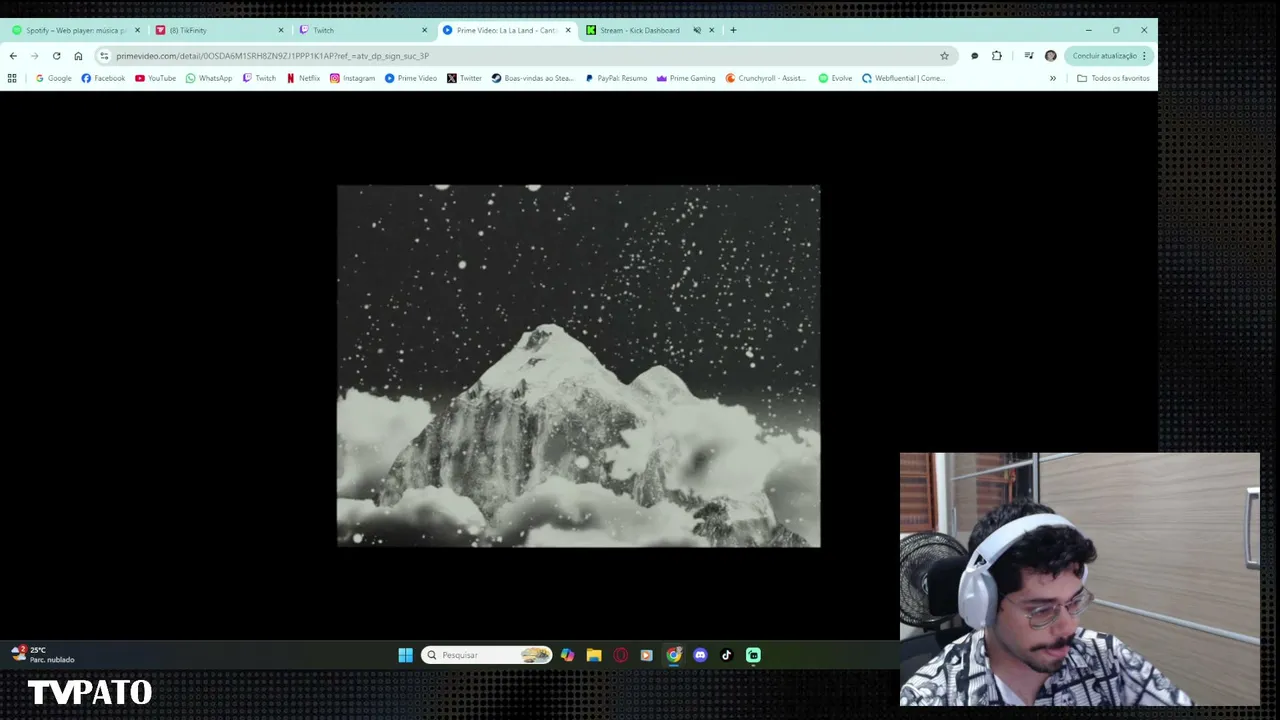Reload the Prime Video page
This screenshot has height=720, width=1280.
[56, 56]
